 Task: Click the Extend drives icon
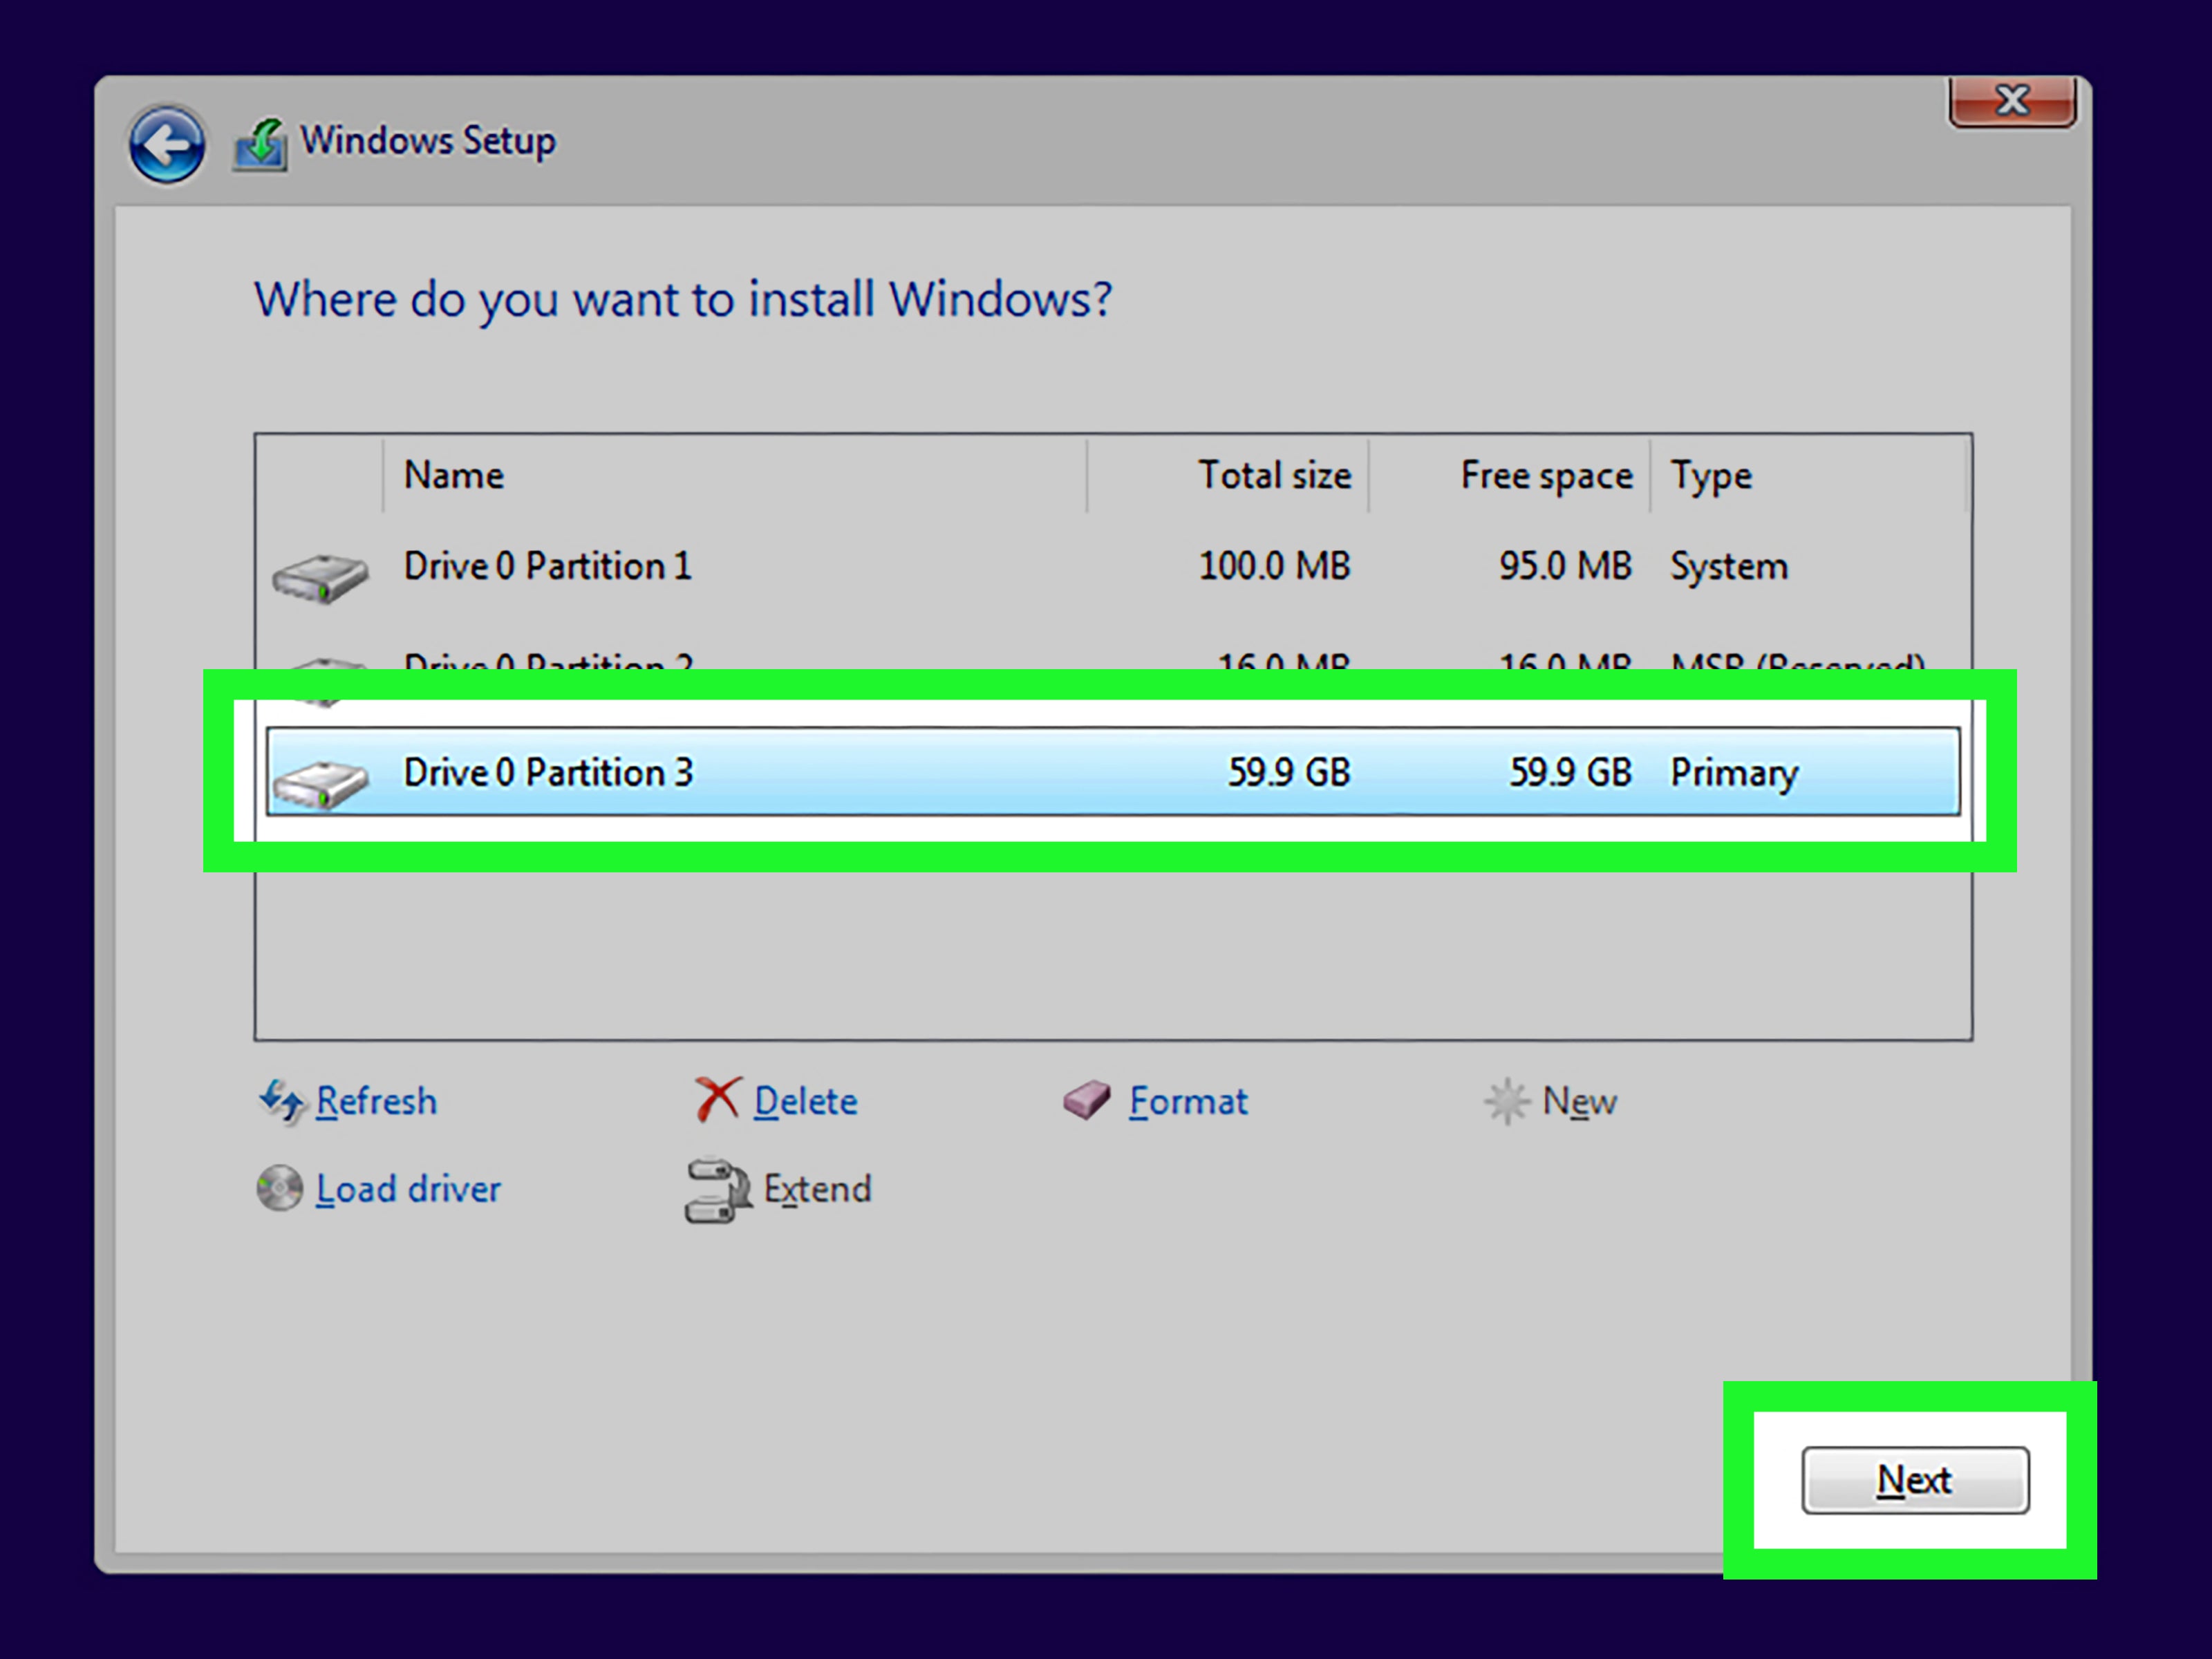tap(718, 1191)
